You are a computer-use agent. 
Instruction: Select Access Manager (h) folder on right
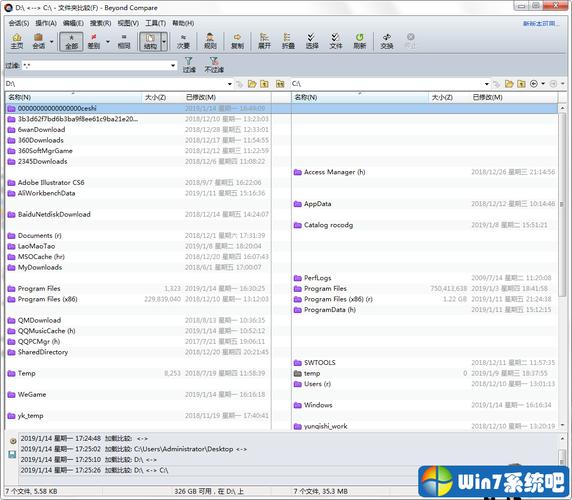[x=335, y=172]
